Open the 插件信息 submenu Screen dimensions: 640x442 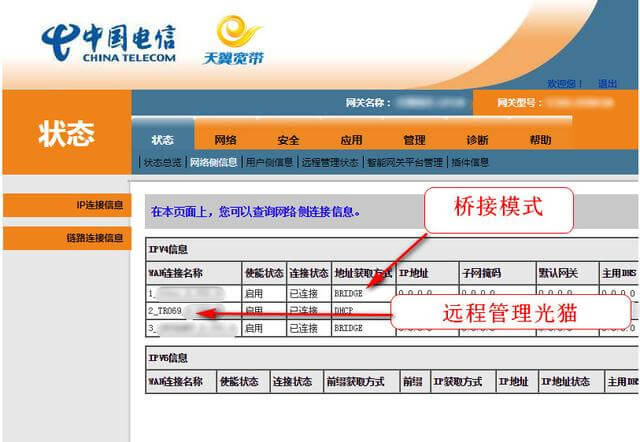pos(470,162)
